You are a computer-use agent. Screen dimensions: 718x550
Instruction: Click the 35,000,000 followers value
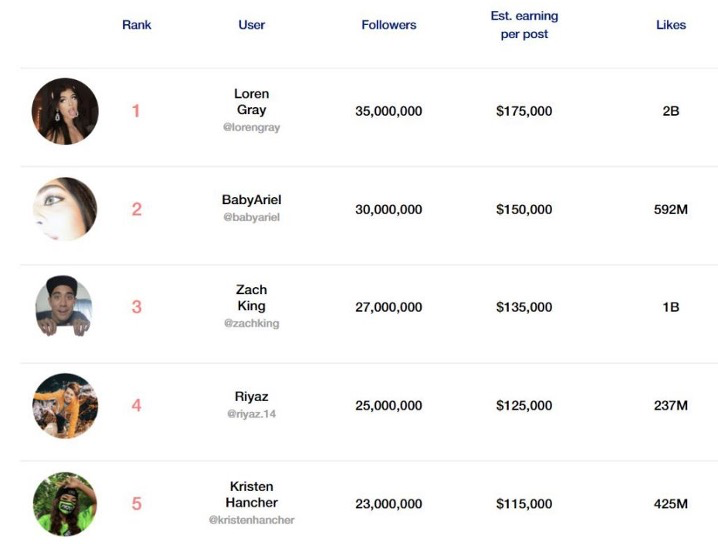click(x=389, y=111)
